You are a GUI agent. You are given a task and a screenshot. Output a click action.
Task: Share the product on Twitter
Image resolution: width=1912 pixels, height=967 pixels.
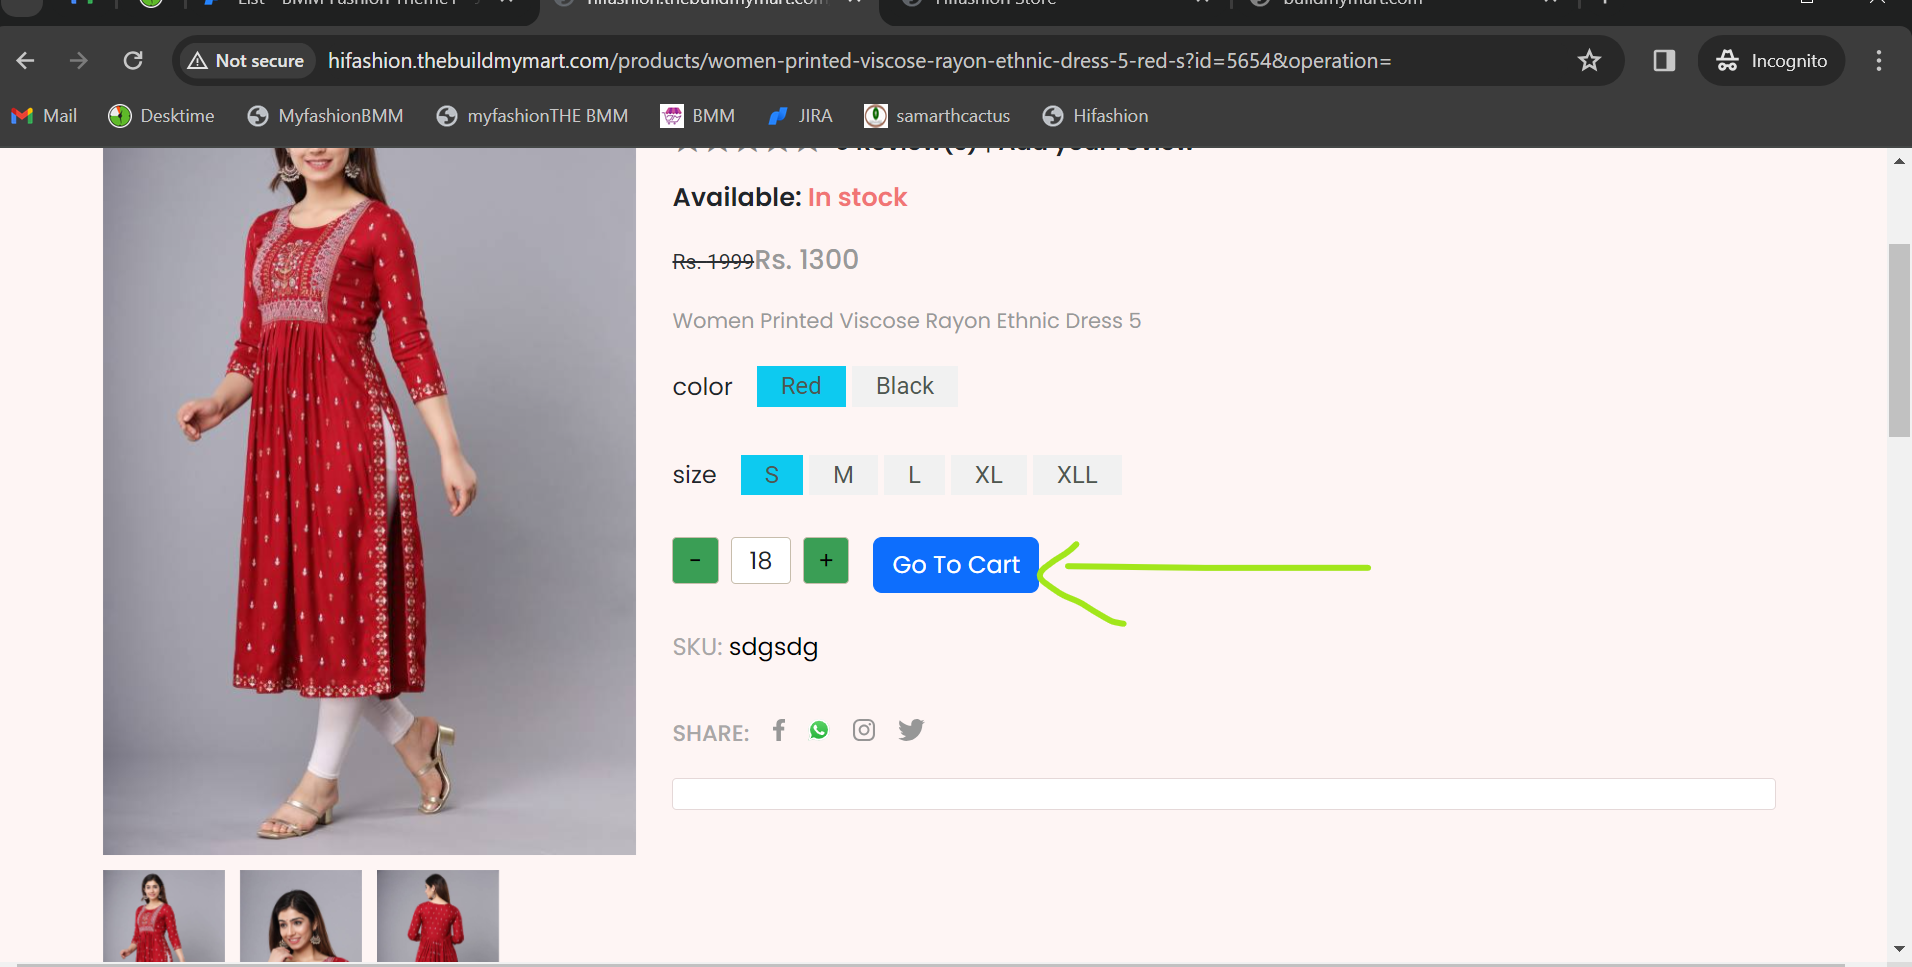911,730
